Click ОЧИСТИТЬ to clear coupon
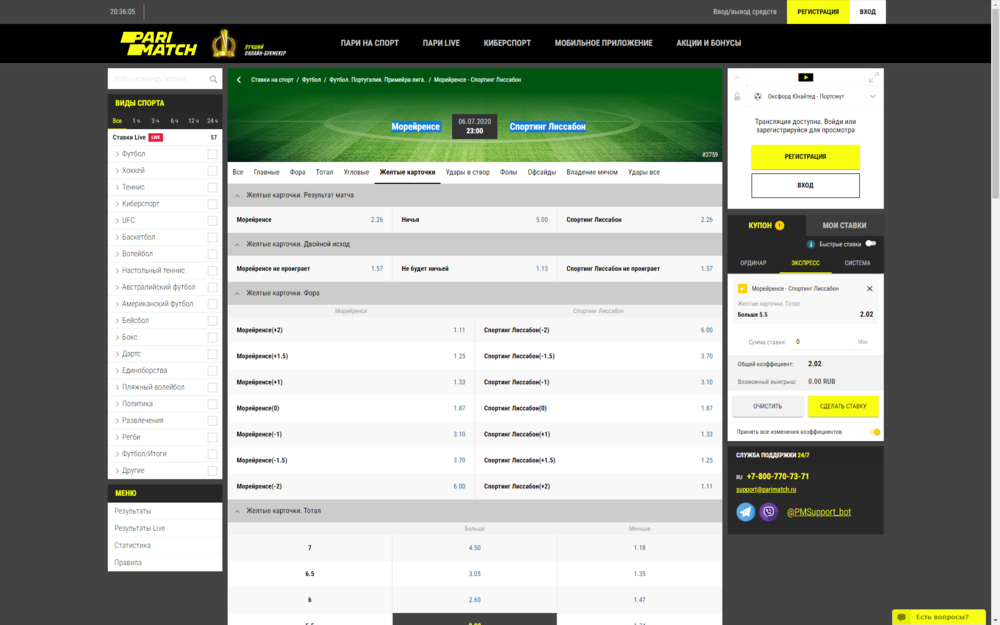Viewport: 1000px width, 625px height. [767, 406]
